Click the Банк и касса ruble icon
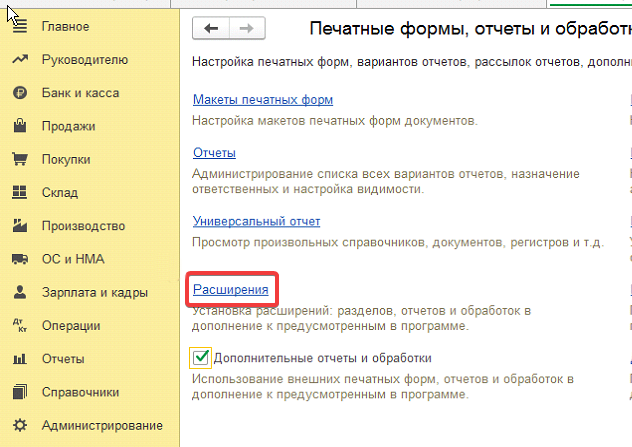This screenshot has width=632, height=447. point(20,93)
